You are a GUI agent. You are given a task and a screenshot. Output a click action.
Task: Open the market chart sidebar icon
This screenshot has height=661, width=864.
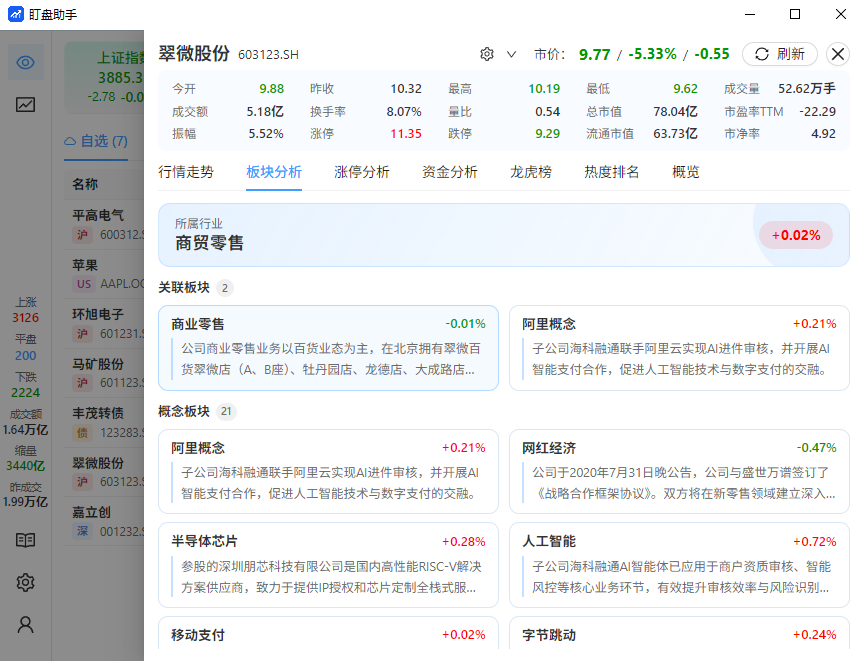pyautogui.click(x=25, y=104)
